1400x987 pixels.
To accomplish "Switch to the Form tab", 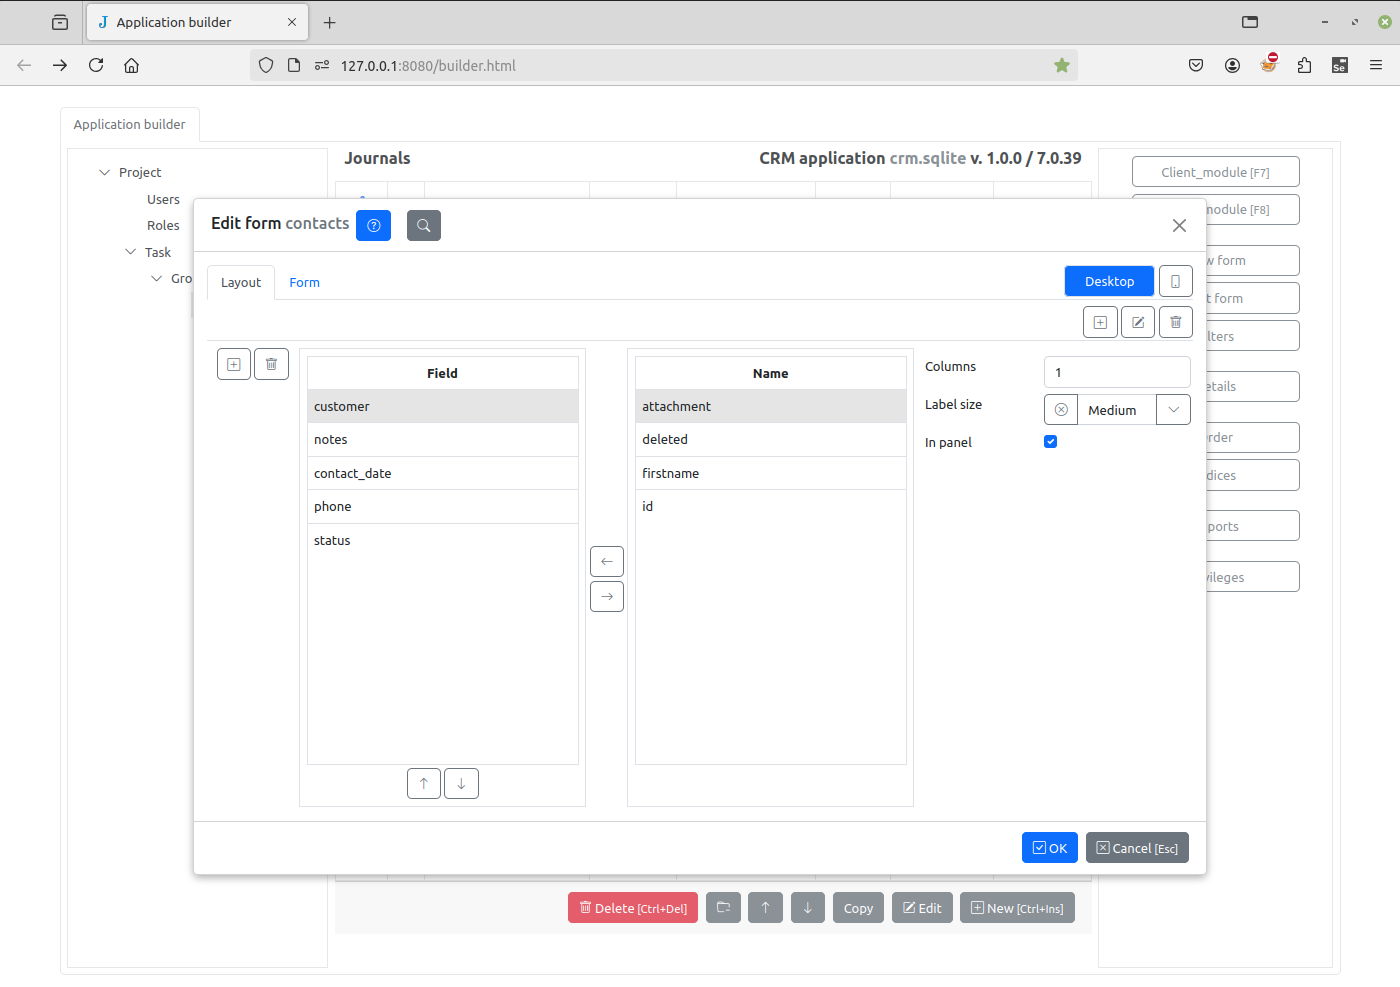I will coord(304,283).
